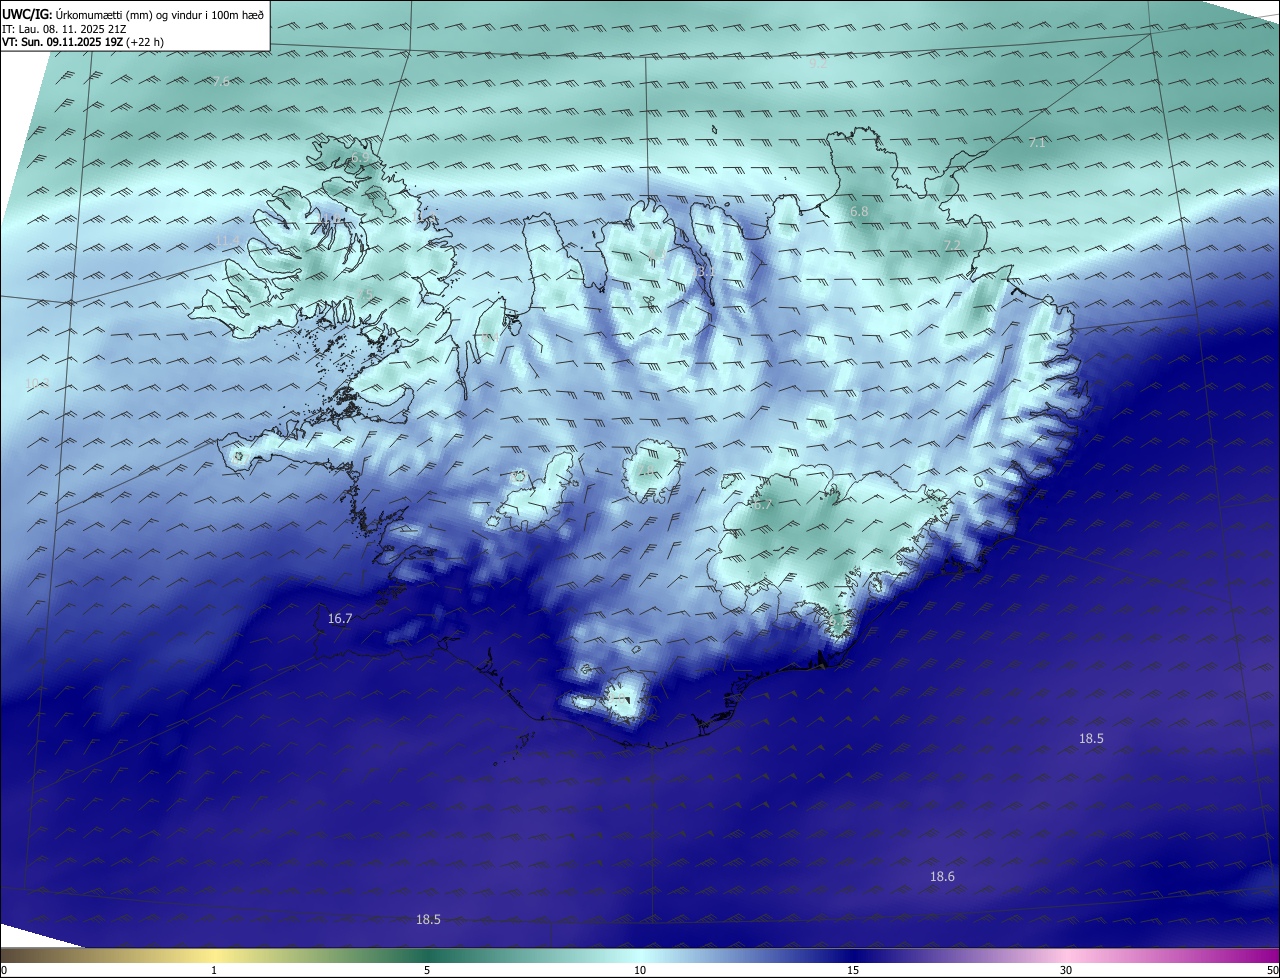Click the 11.4 value west of the Westfjords
This screenshot has width=1280, height=978.
227,241
